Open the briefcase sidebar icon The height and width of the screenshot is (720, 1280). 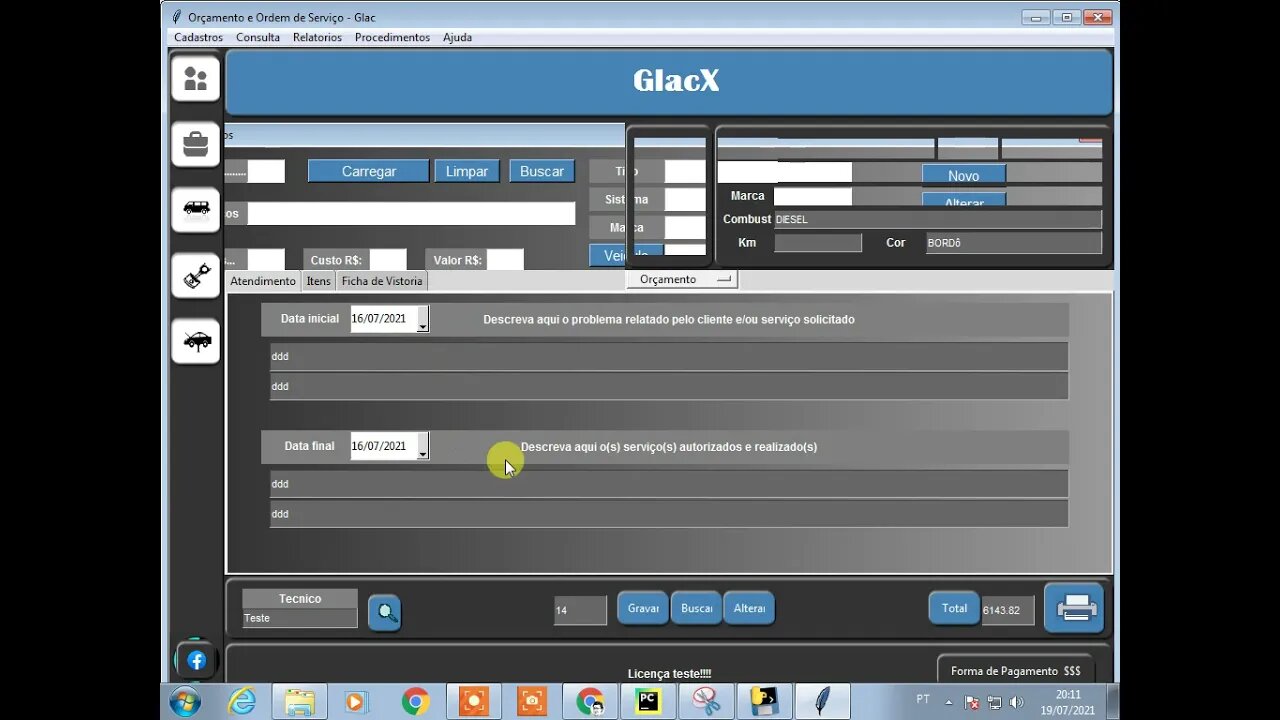195,145
